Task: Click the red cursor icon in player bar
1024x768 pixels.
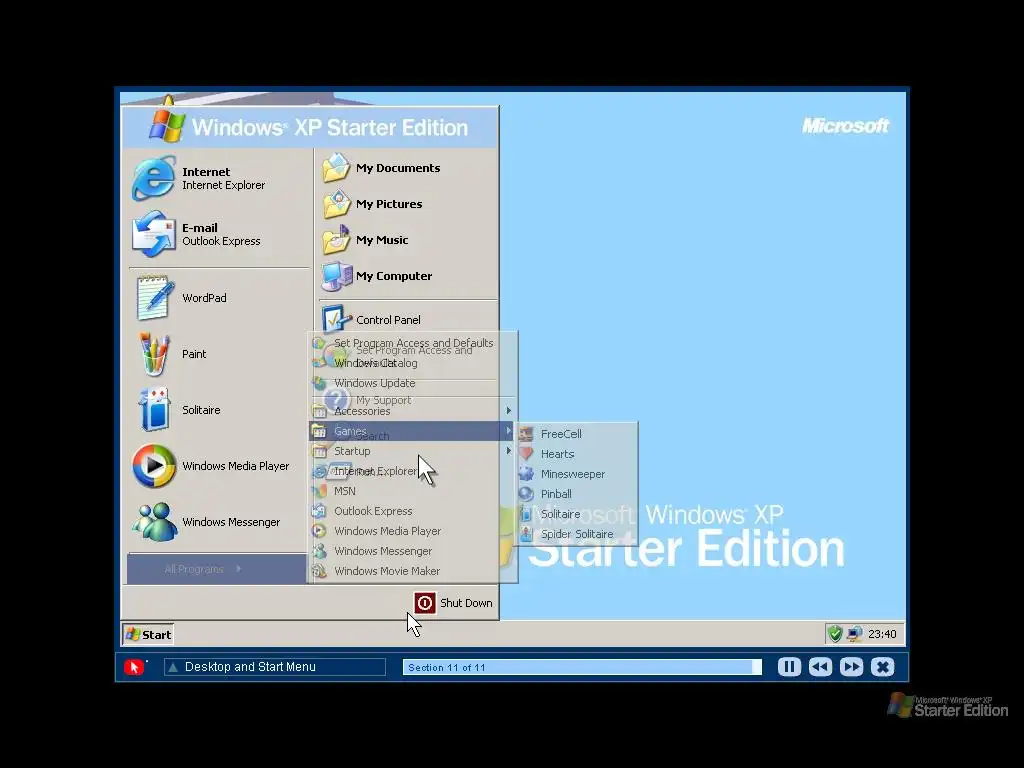Action: [x=134, y=667]
